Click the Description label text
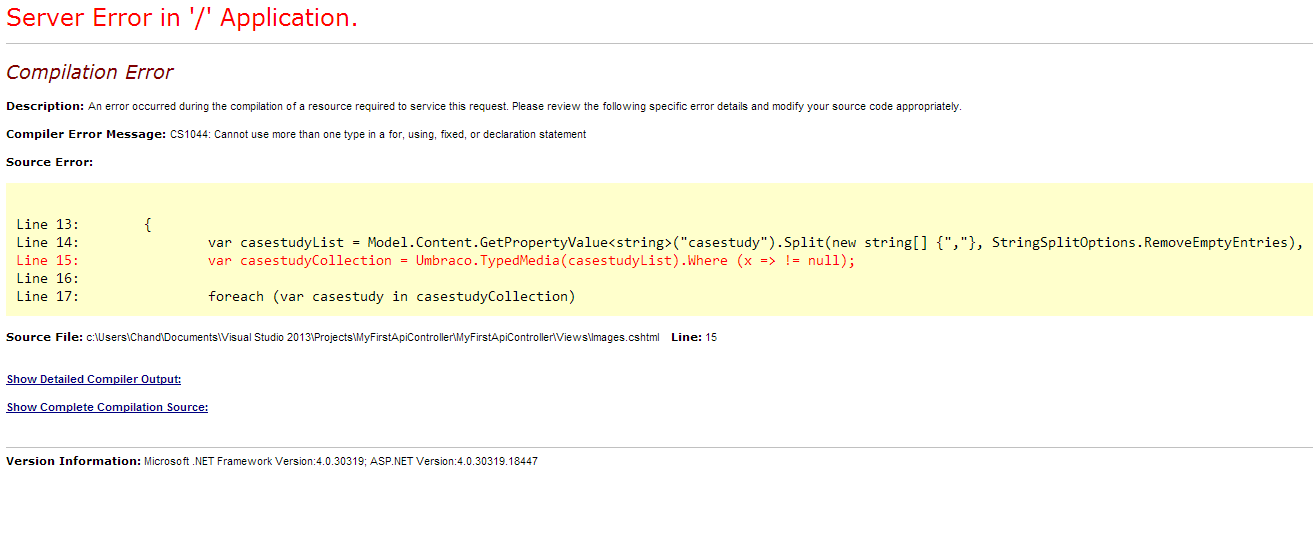1313x558 pixels. pyautogui.click(x=45, y=106)
